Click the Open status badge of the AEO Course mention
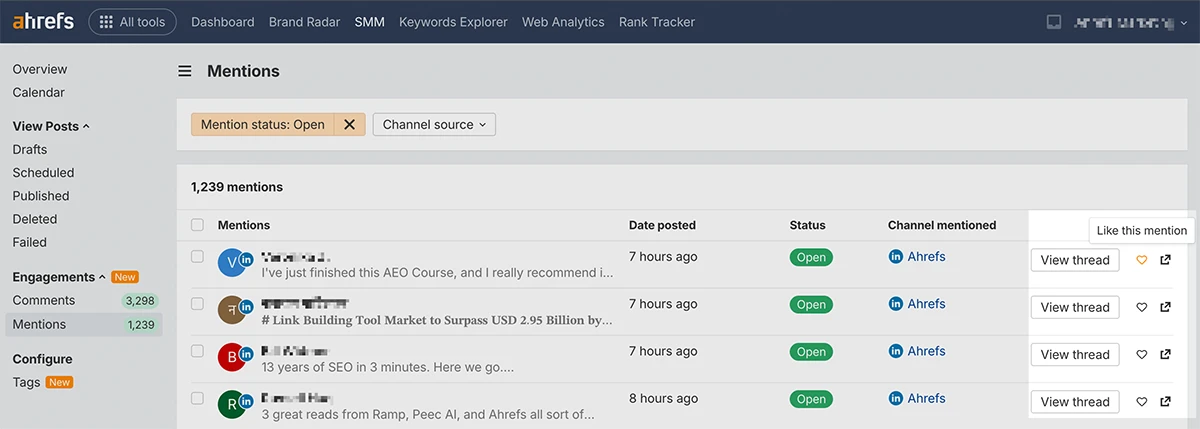 click(811, 257)
